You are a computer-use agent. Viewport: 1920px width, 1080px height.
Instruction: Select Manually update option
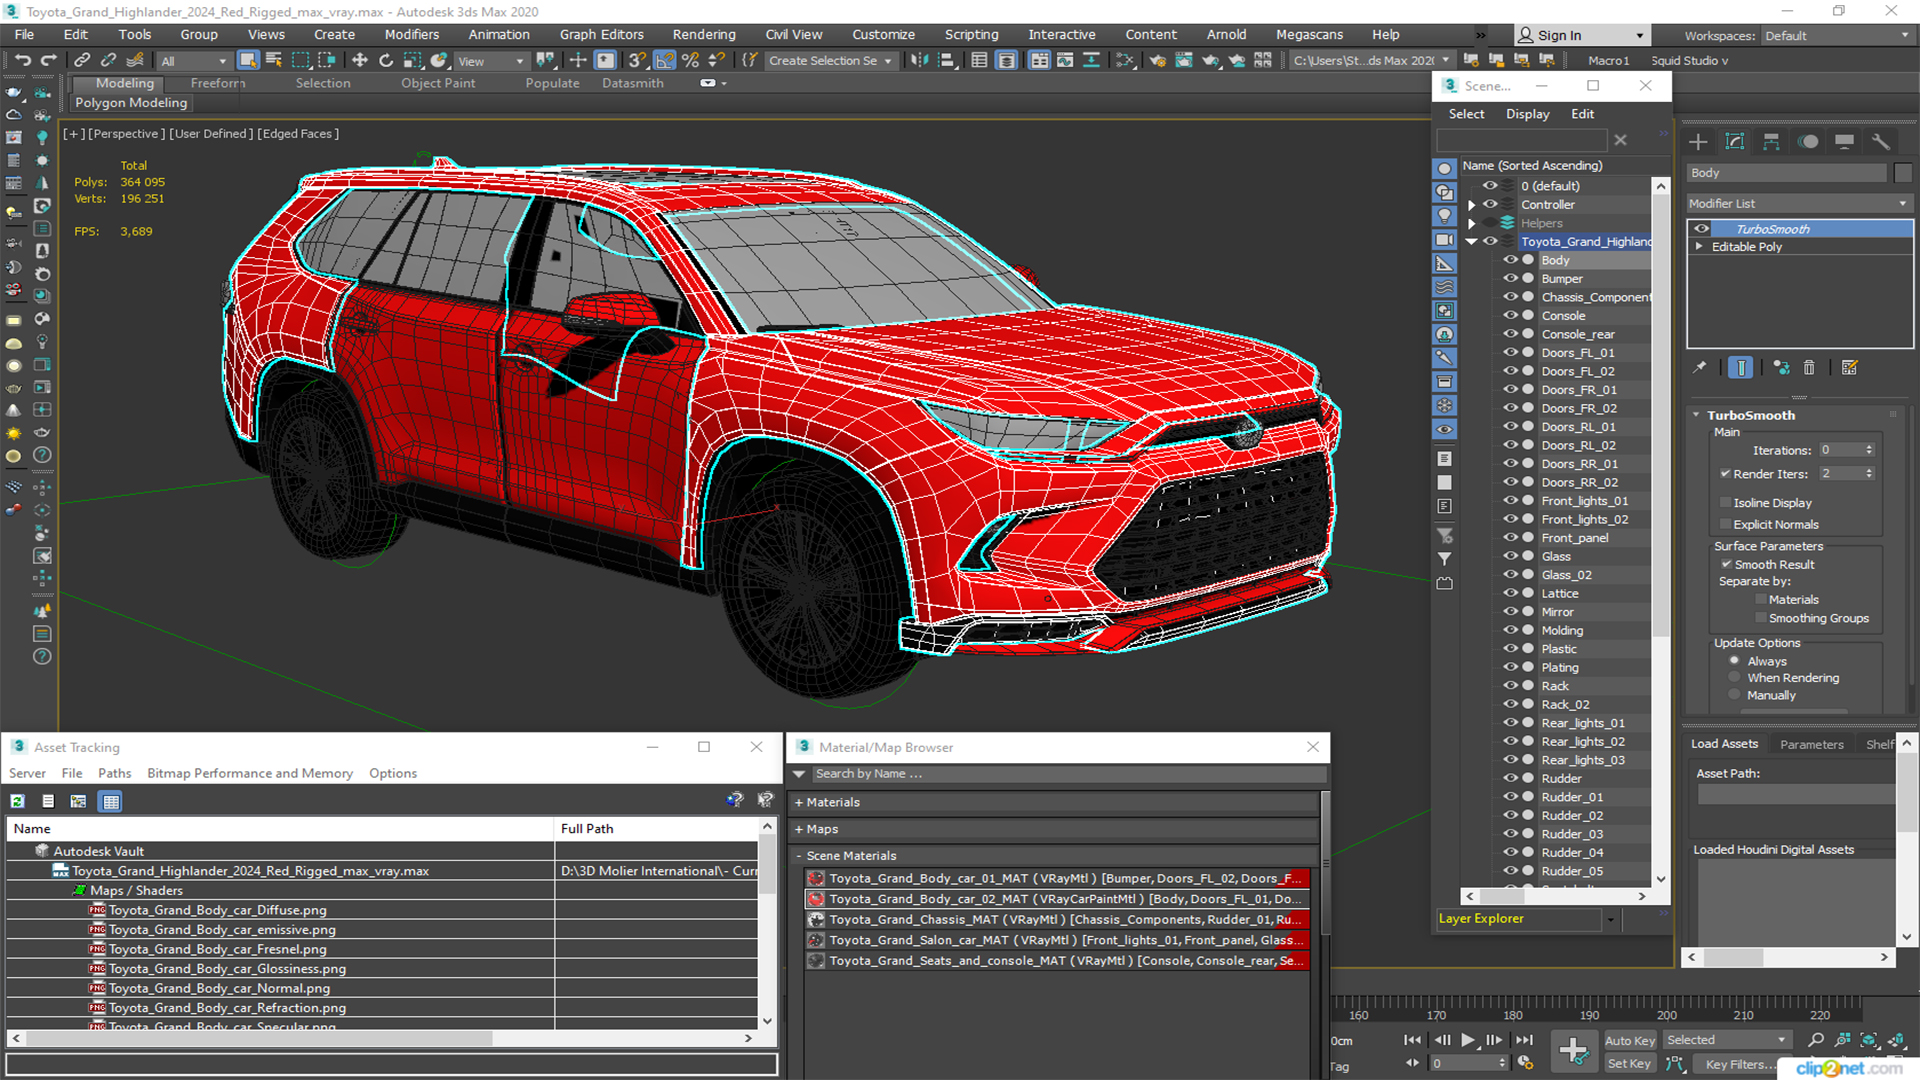point(1735,695)
